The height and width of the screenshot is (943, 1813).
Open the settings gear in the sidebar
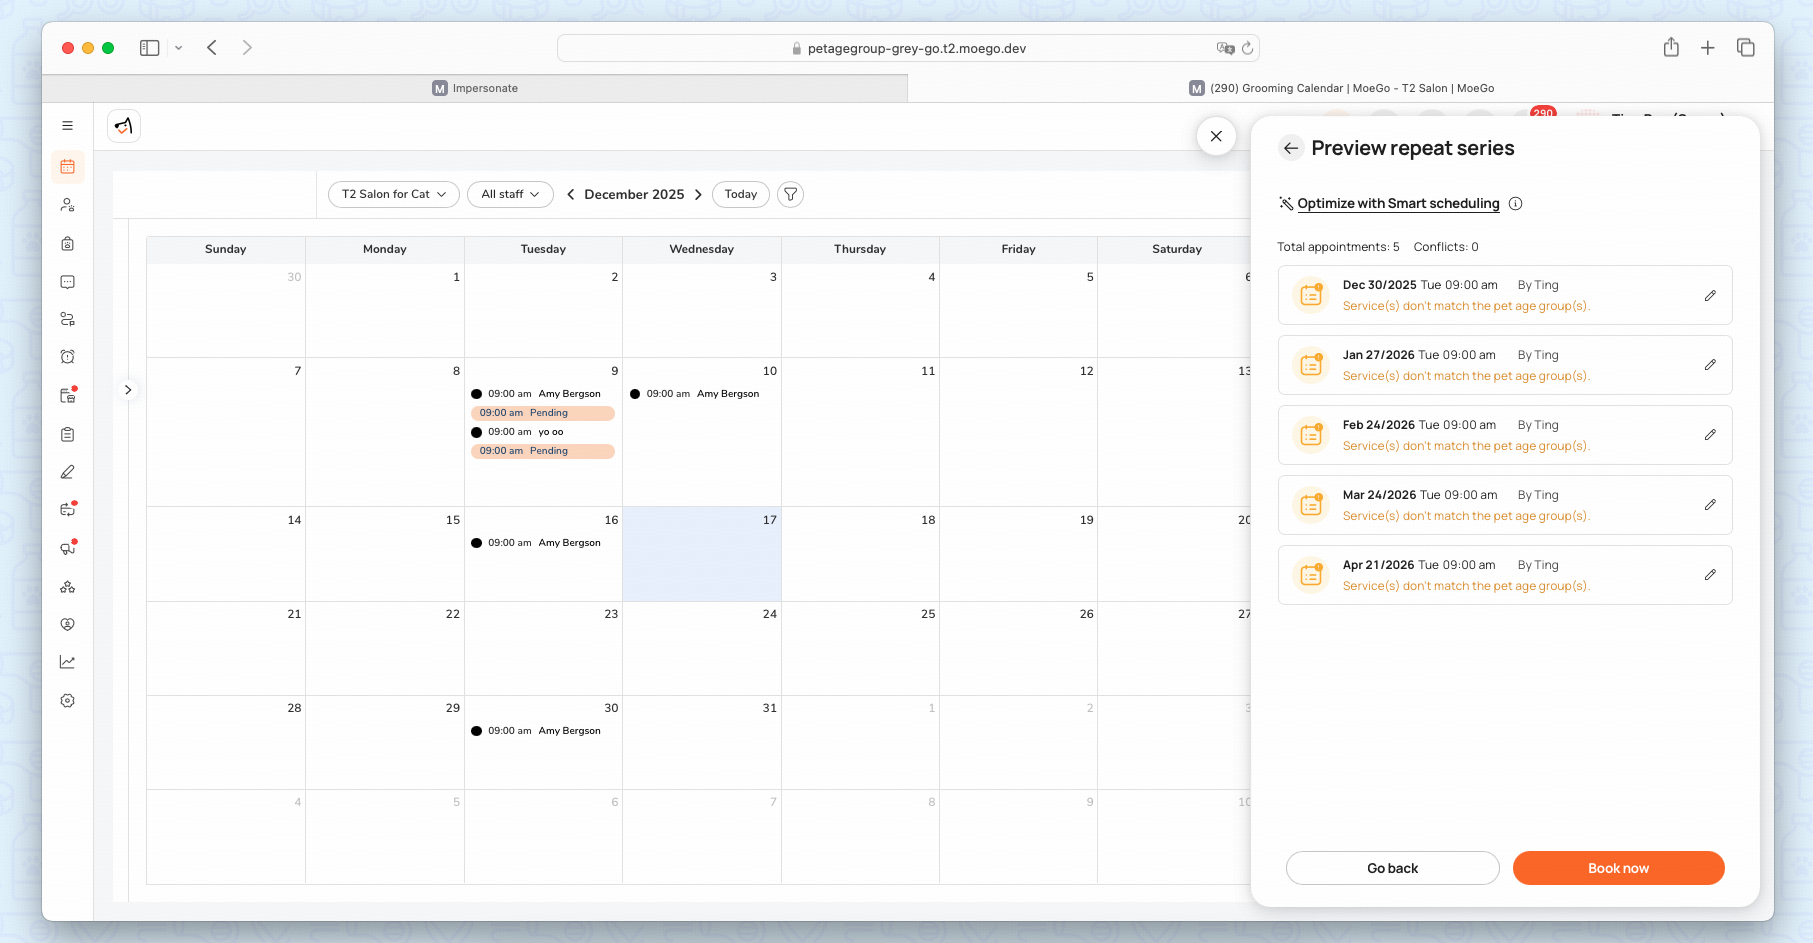coord(67,701)
